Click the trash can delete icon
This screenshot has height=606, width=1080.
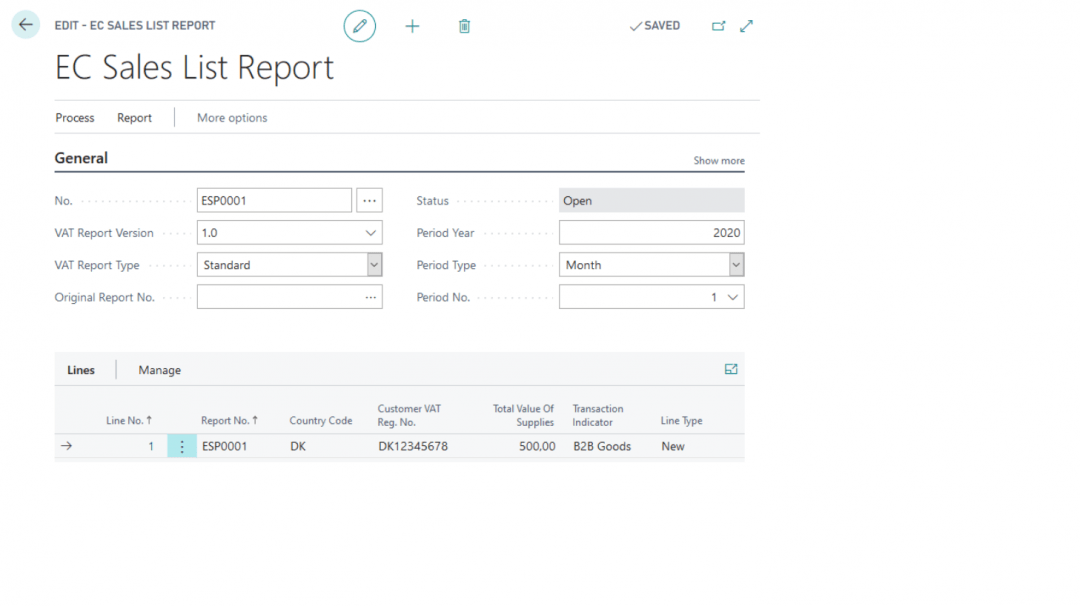tap(464, 26)
